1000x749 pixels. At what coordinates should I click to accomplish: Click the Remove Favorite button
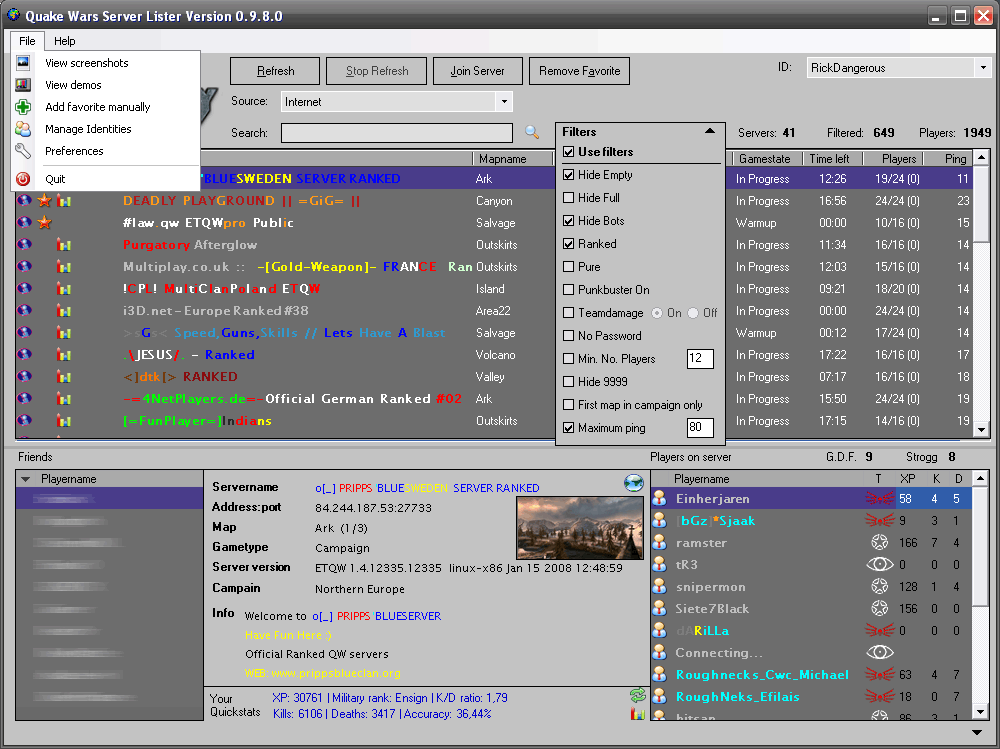coord(579,71)
